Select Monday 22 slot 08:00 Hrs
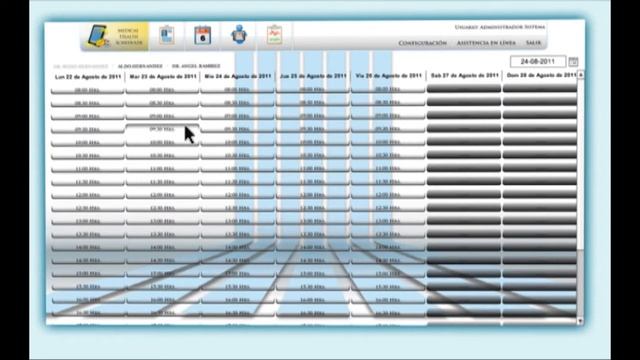The height and width of the screenshot is (360, 640). pyautogui.click(x=87, y=90)
